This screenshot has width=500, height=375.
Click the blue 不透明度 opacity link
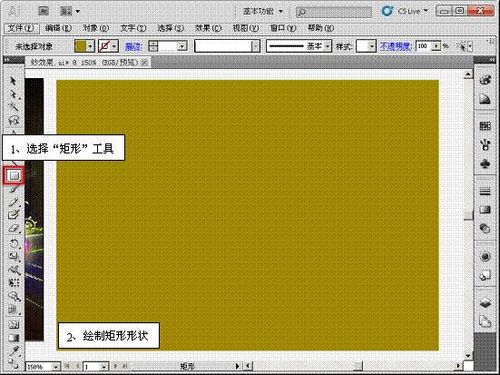(396, 46)
